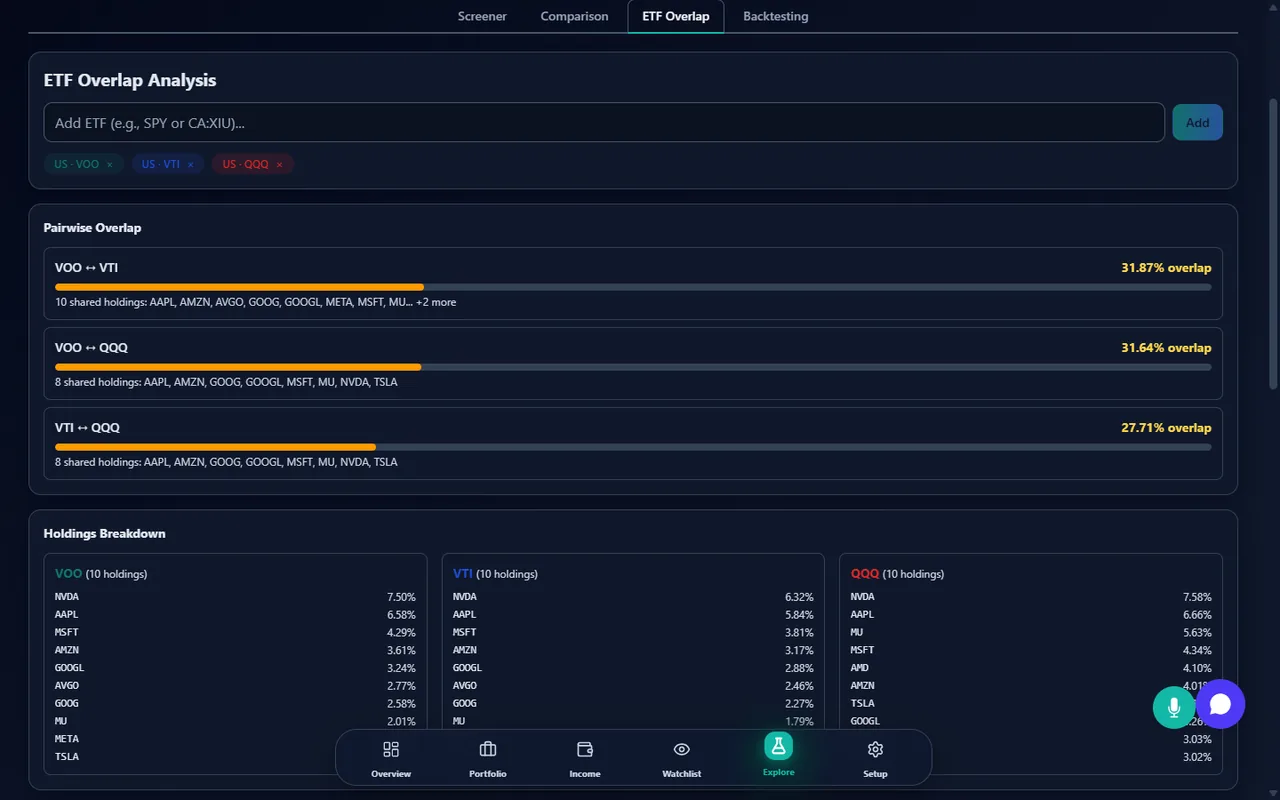Viewport: 1280px width, 800px height.
Task: Click TSLA row in VOO holdings
Action: (235, 757)
